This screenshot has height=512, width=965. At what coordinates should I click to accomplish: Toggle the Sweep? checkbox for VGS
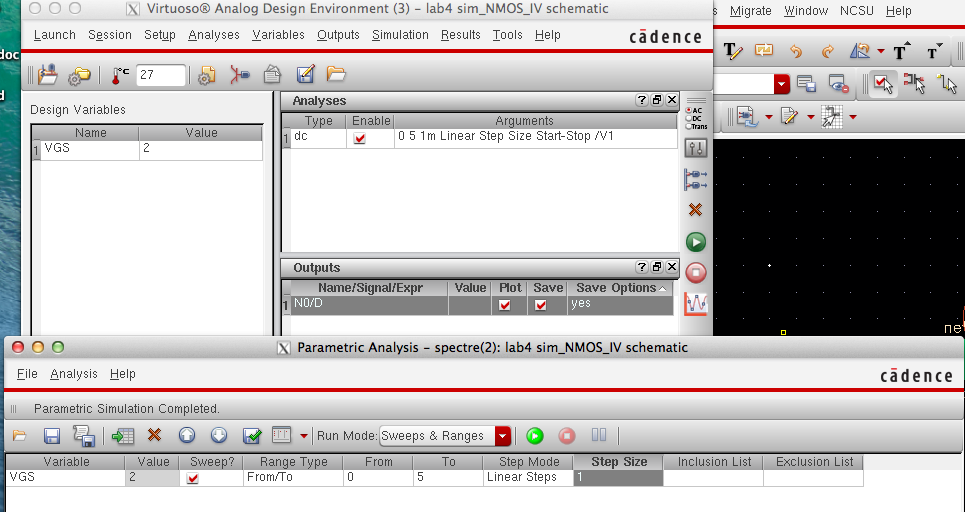[x=193, y=478]
